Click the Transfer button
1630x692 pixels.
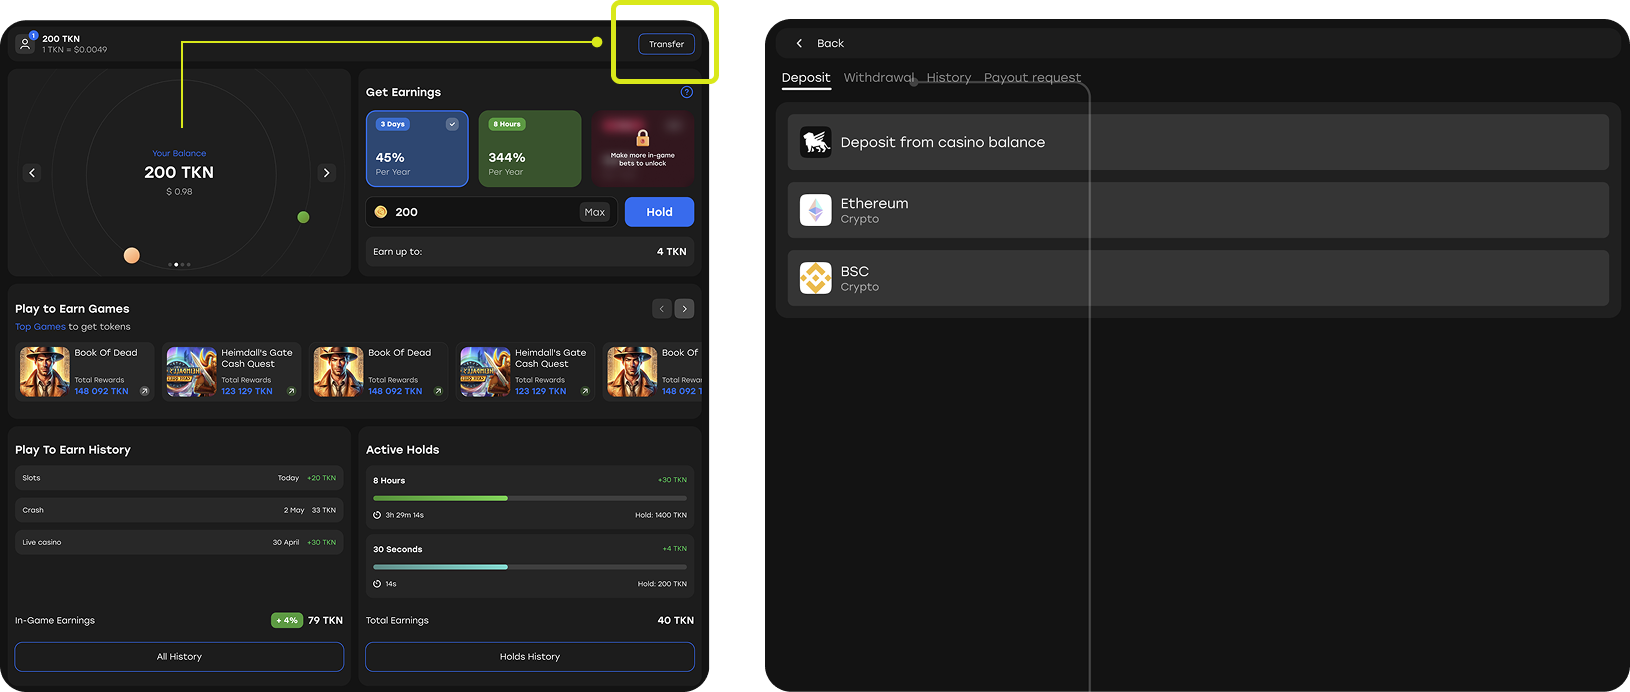coord(666,44)
